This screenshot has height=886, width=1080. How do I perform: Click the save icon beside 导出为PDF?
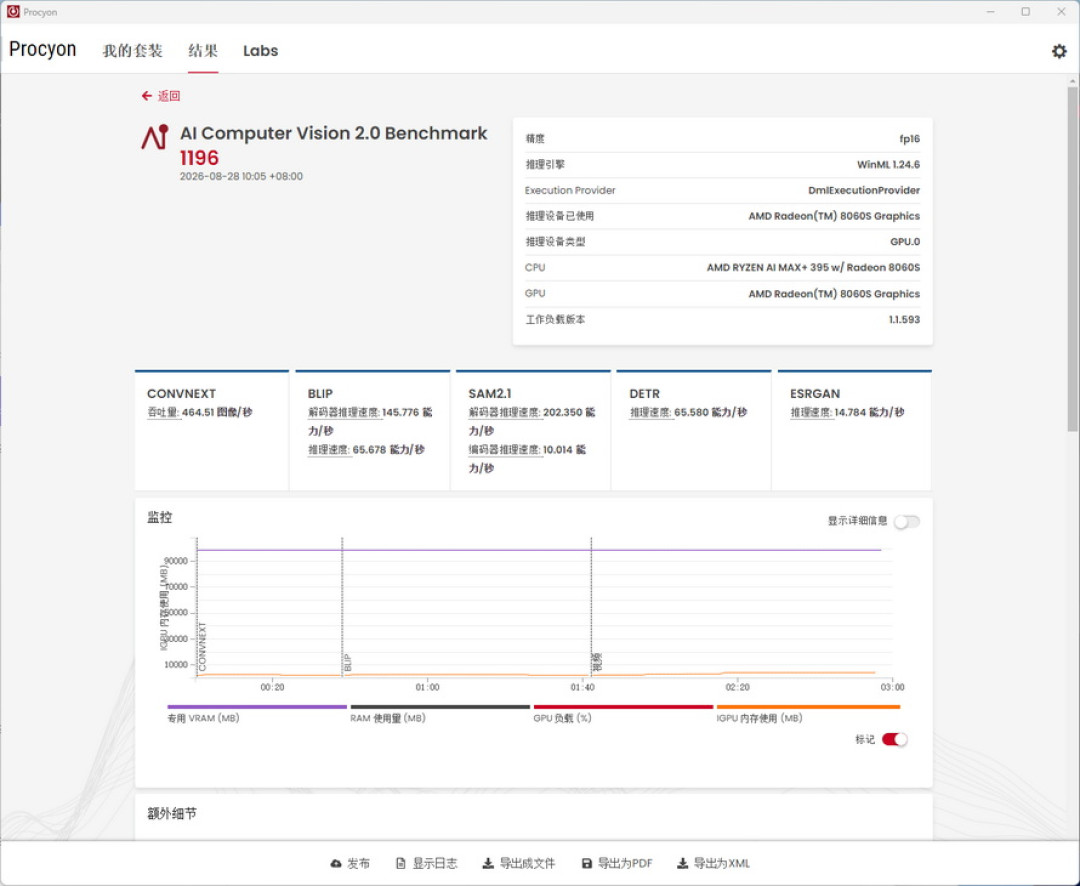(x=587, y=863)
